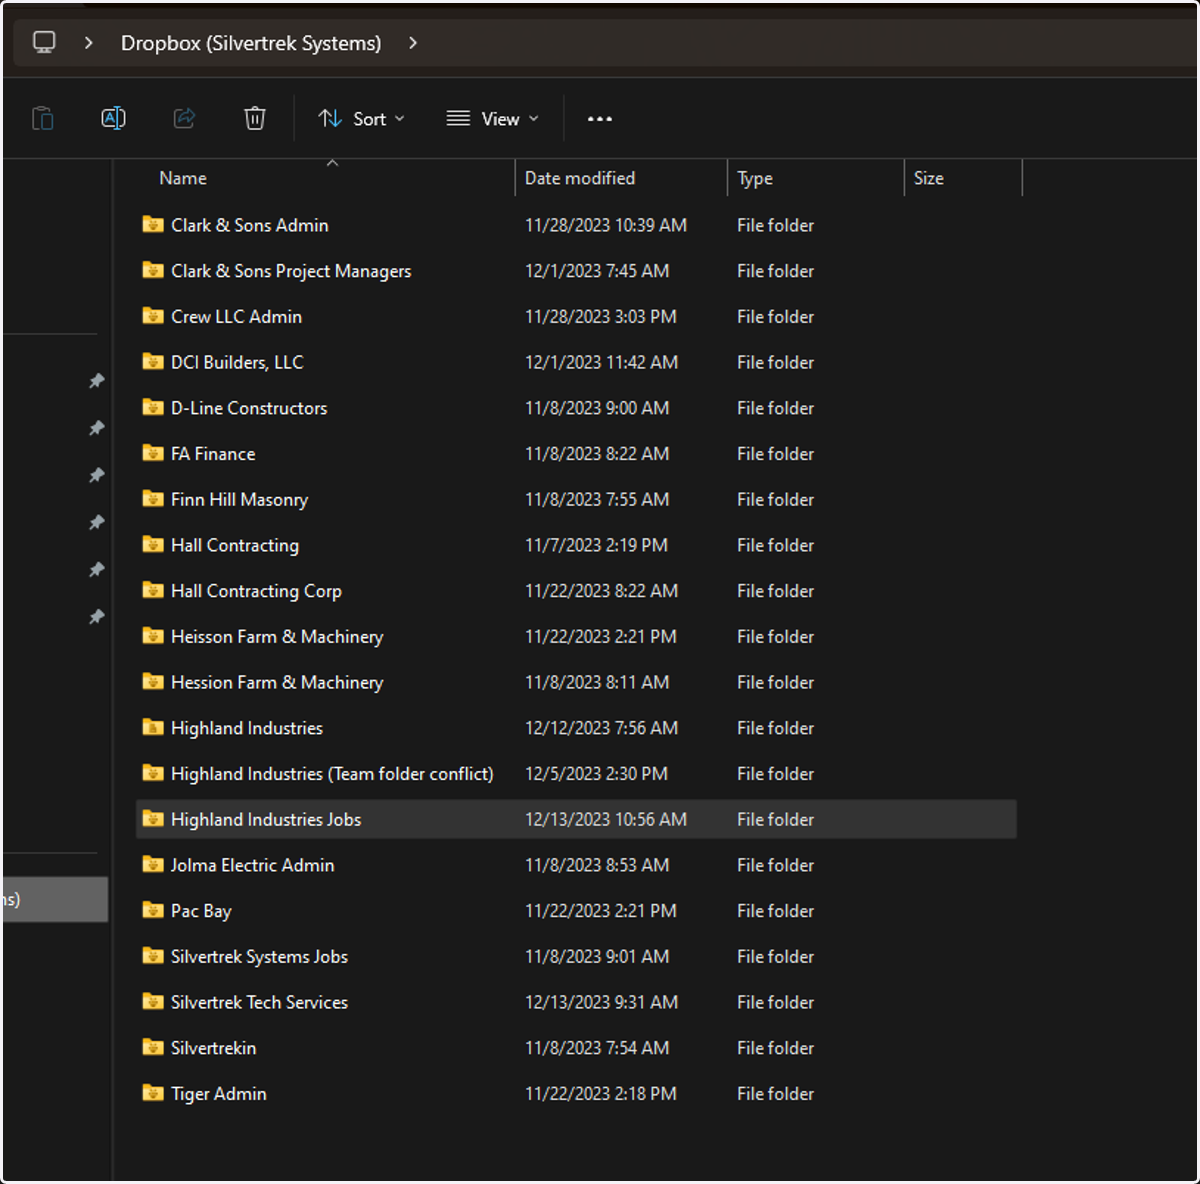Select the Jolma Electric Admin folder name
The width and height of the screenshot is (1200, 1184).
252,865
